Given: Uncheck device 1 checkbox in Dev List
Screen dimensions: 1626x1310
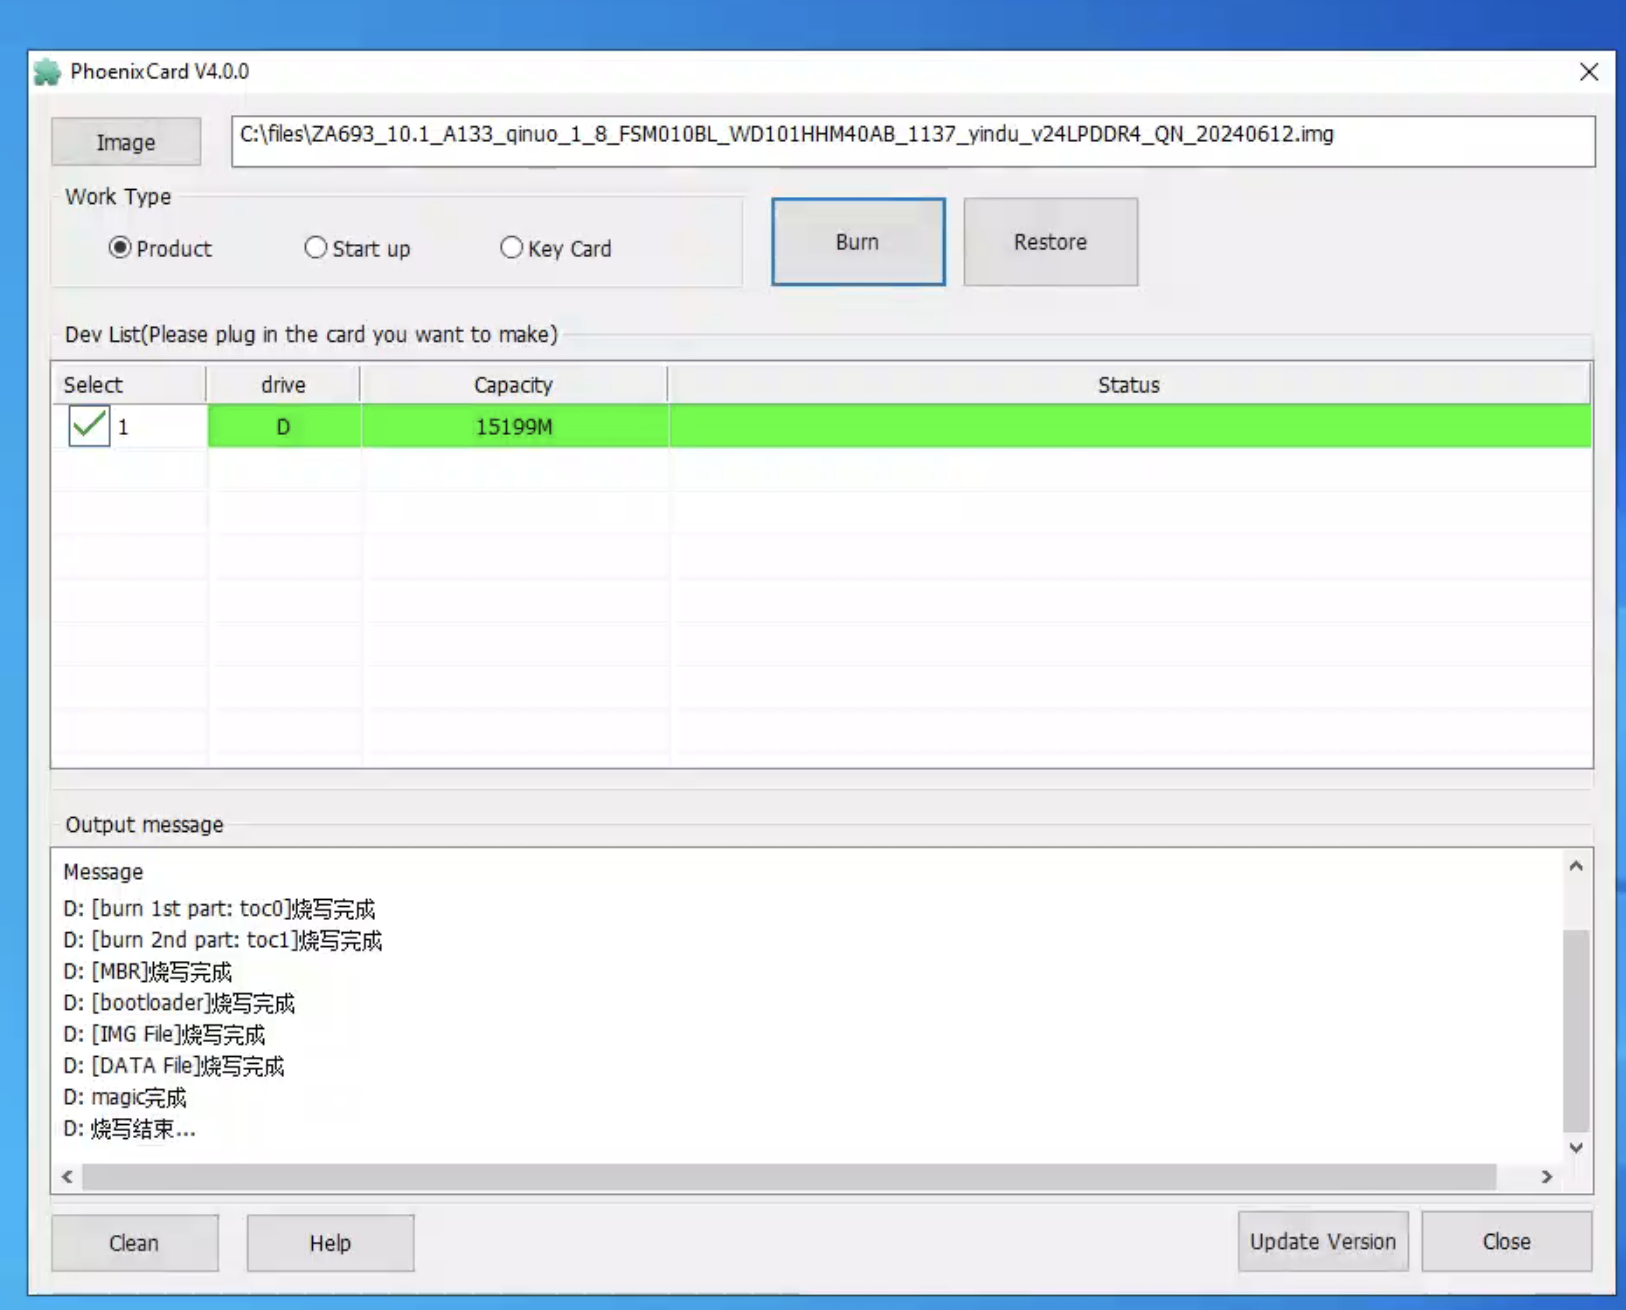Looking at the screenshot, I should click(89, 426).
